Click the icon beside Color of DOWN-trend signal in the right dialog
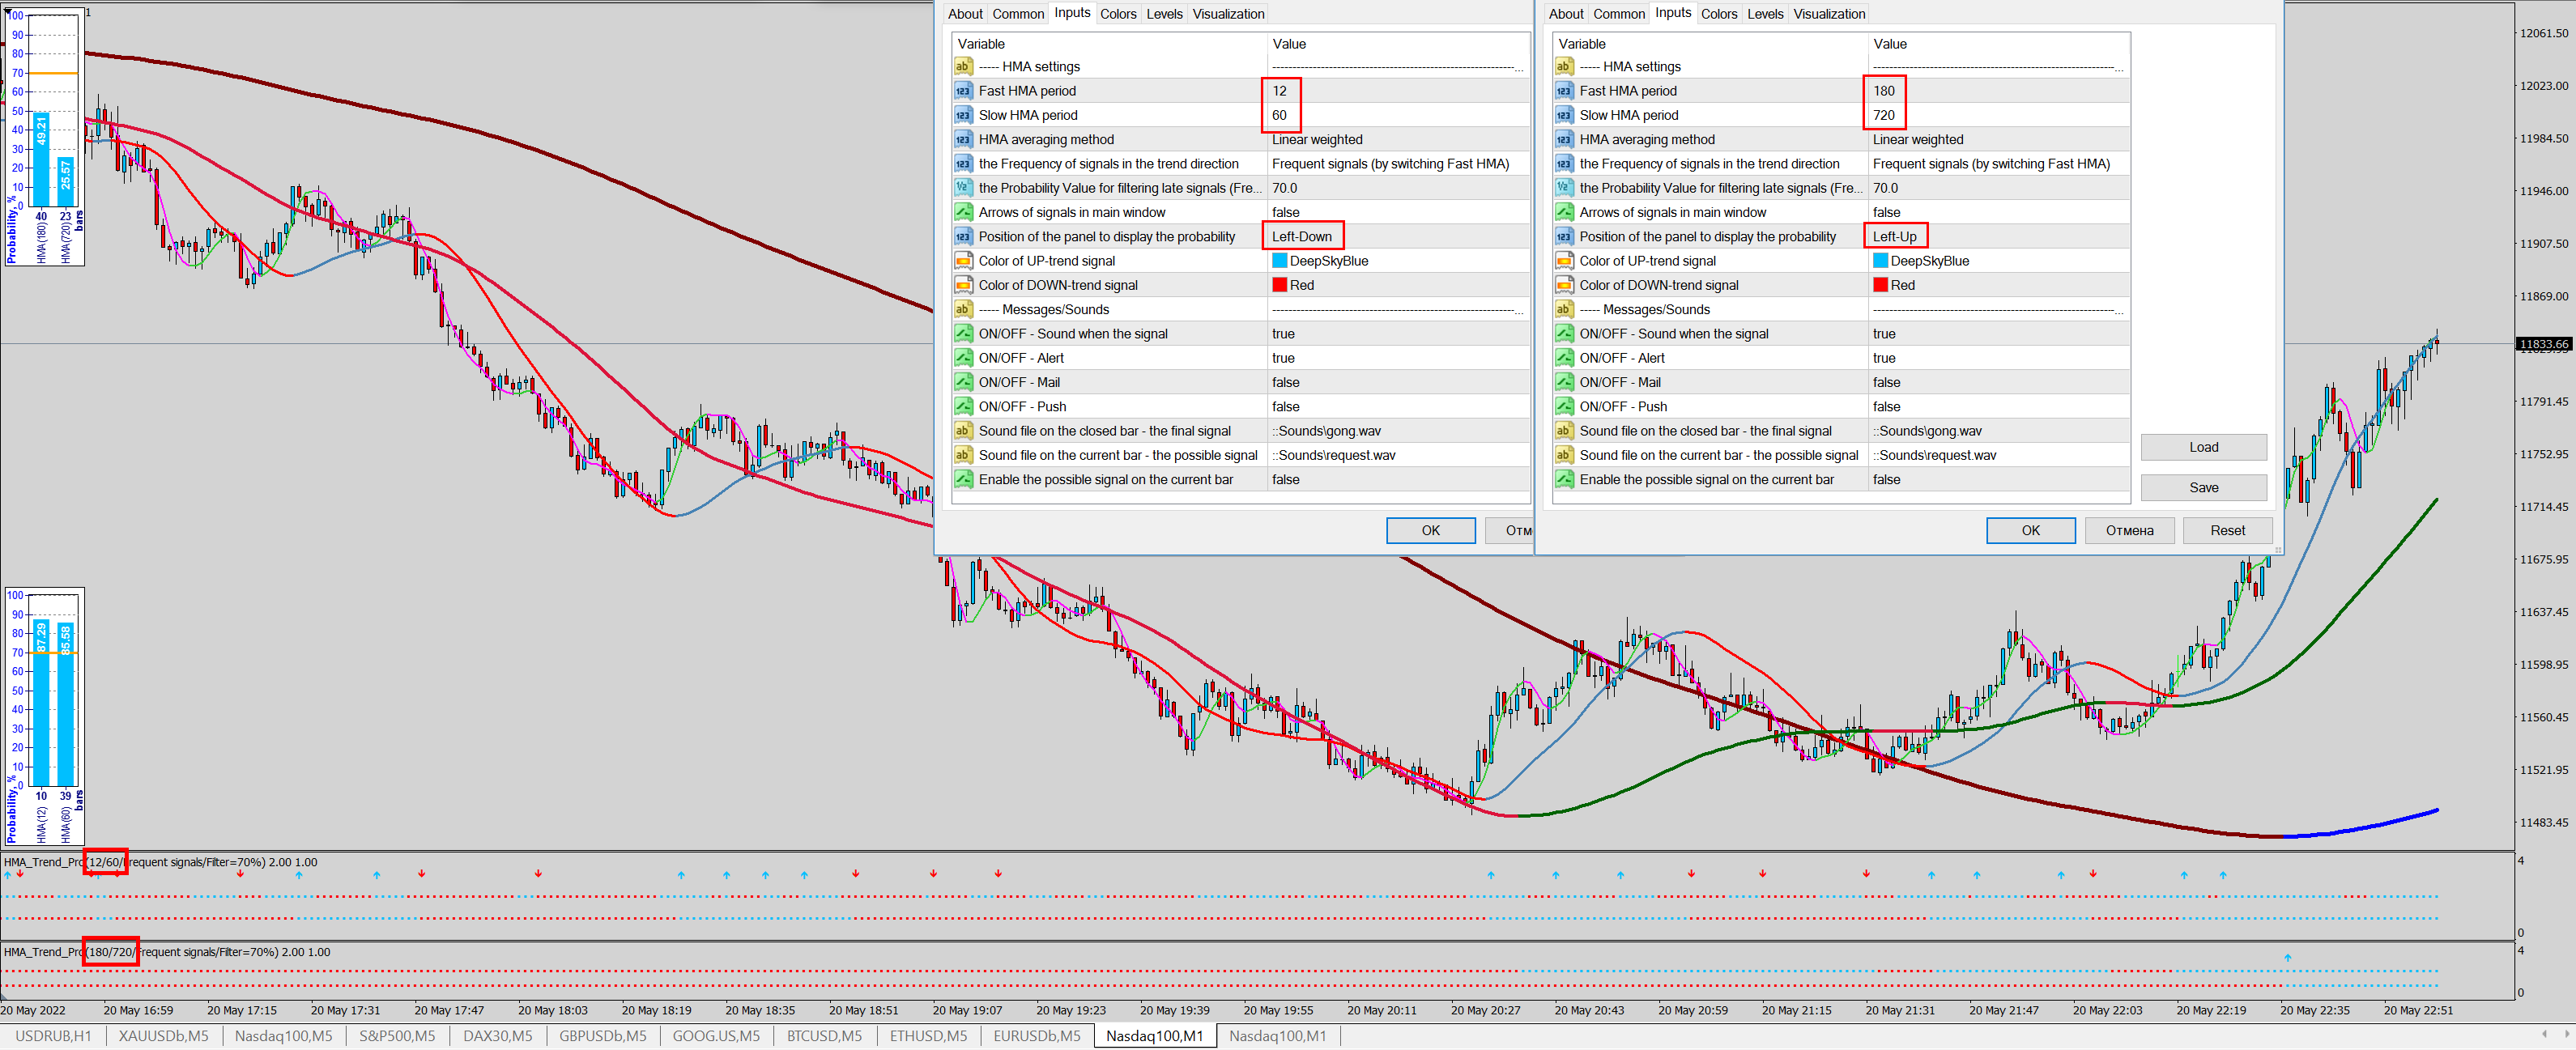The image size is (2576, 1050). 1563,285
